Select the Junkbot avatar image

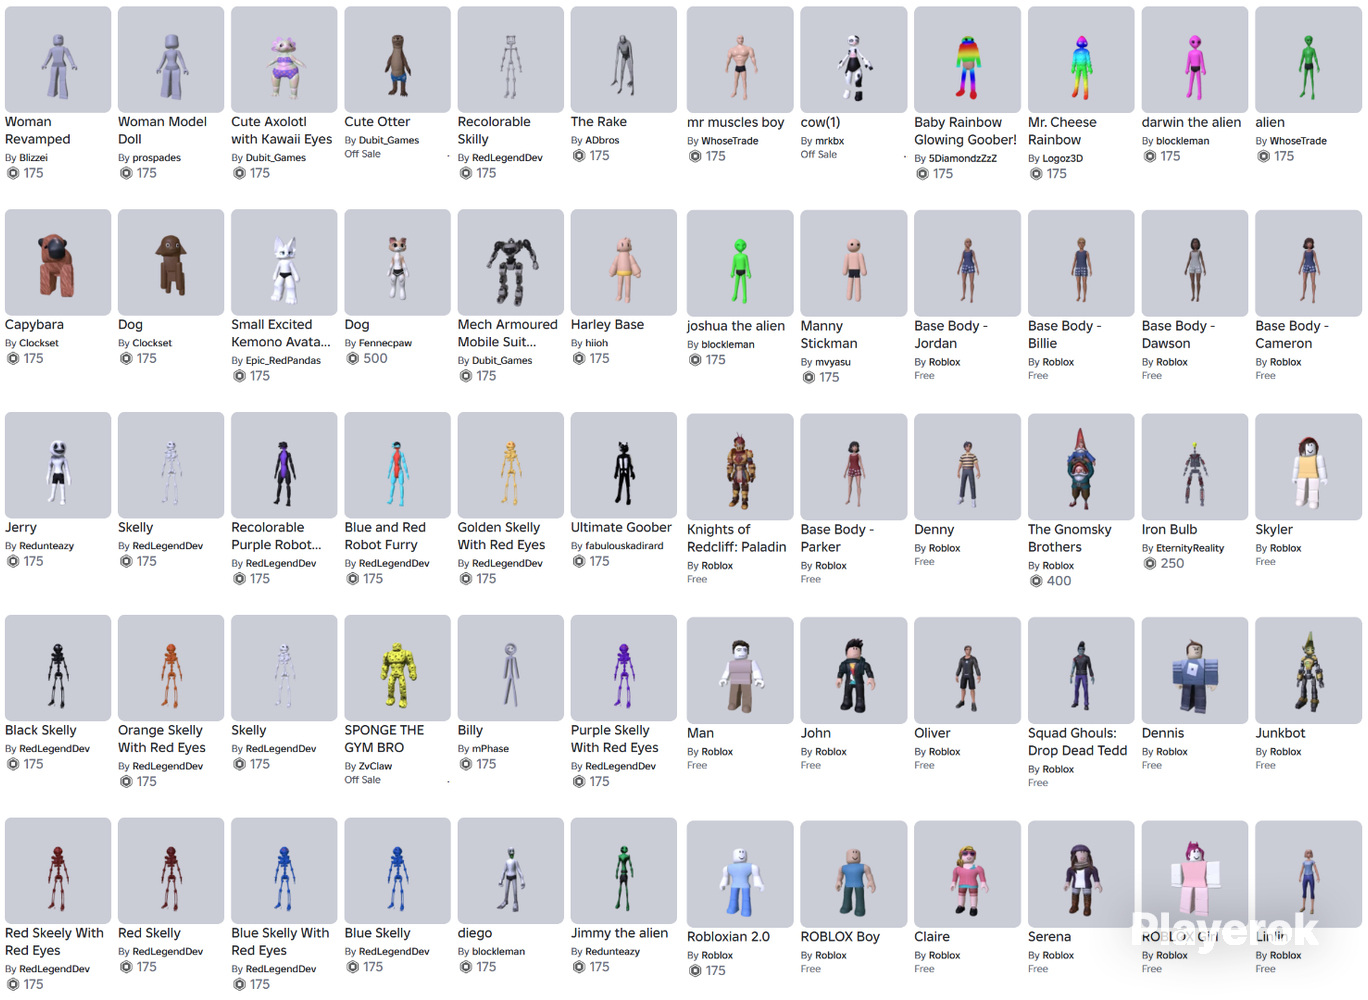pyautogui.click(x=1308, y=670)
